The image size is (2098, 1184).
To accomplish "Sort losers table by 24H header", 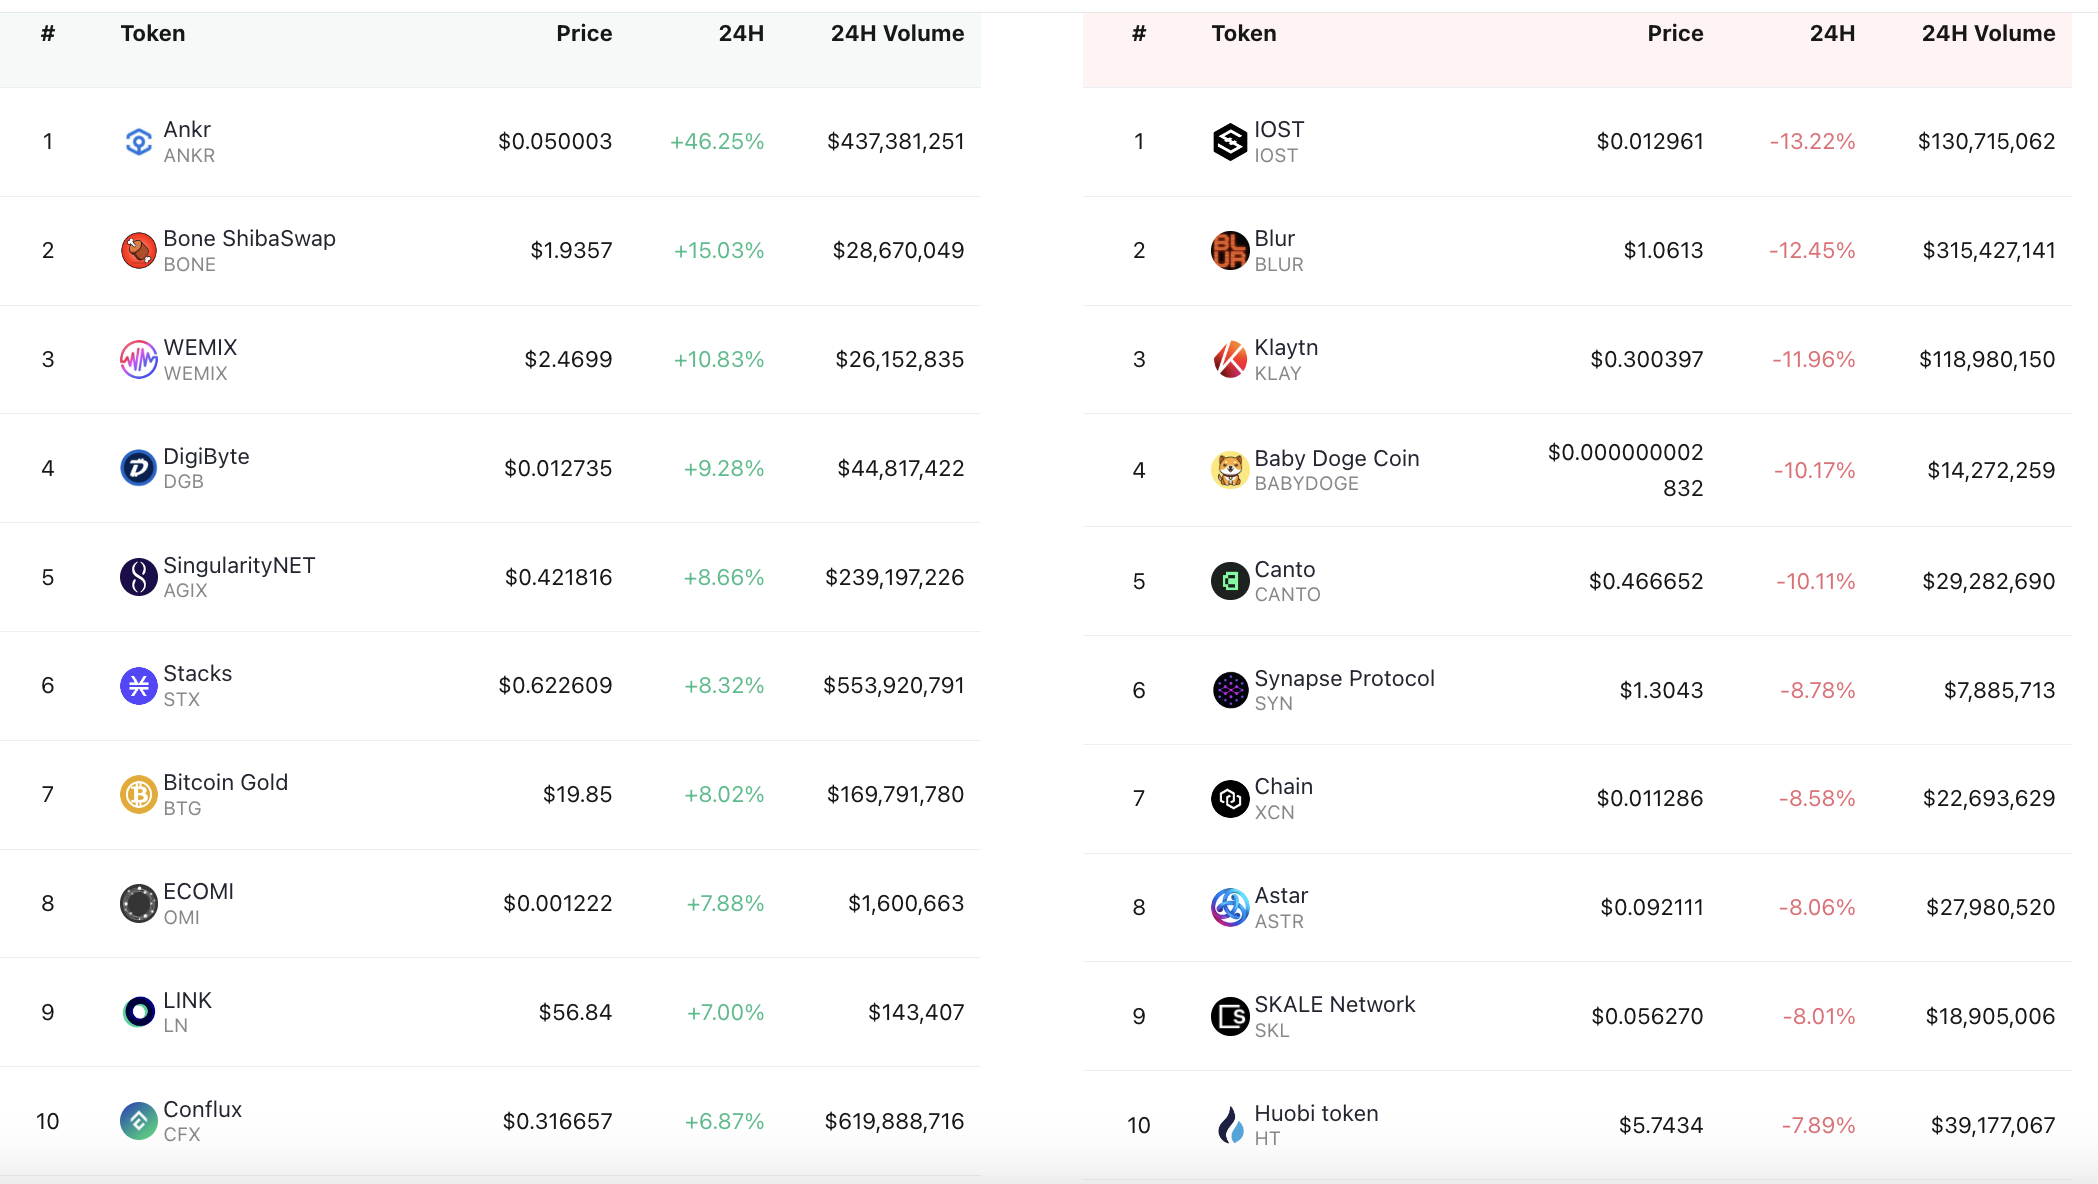I will click(1832, 34).
